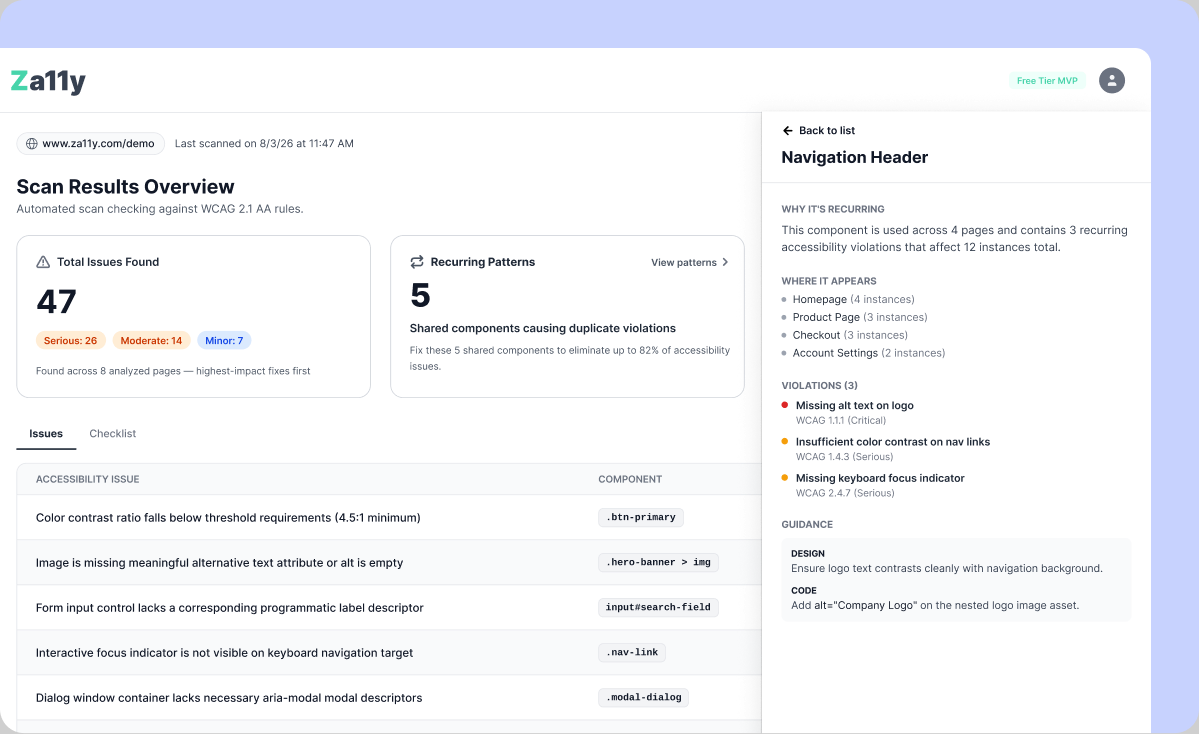Select the Form input control label issue row
Viewport: 1199px width, 734px height.
pyautogui.click(x=389, y=608)
